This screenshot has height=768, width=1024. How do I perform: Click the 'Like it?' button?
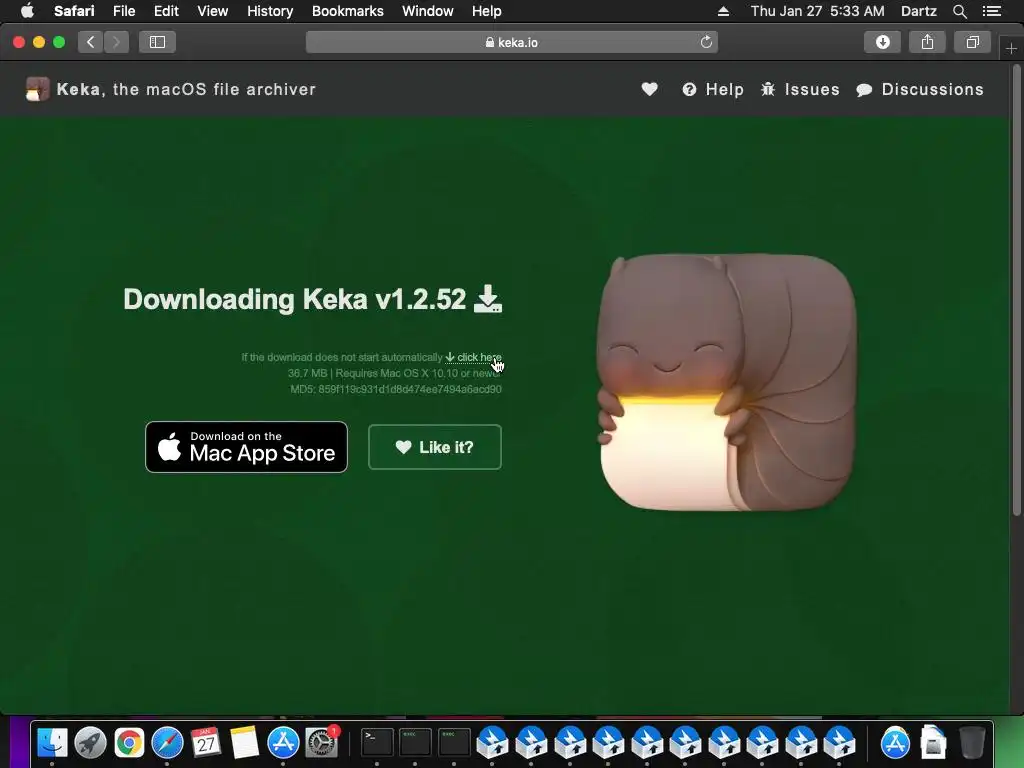click(x=435, y=447)
